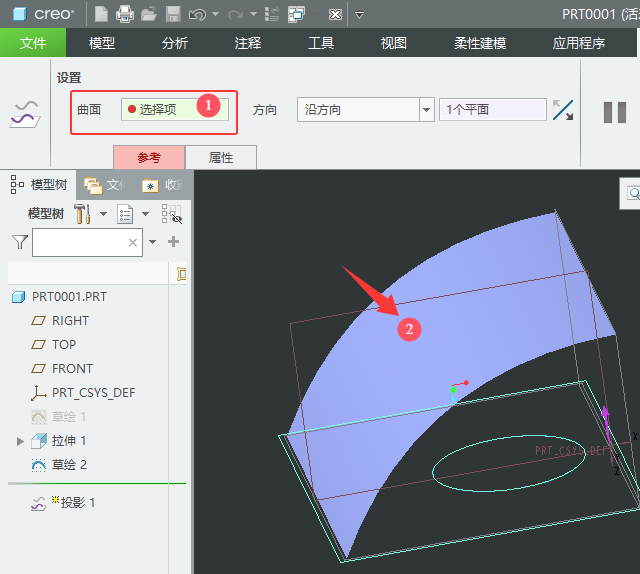
Task: Expand the 拉伸 1 feature node
Action: [x=20, y=441]
